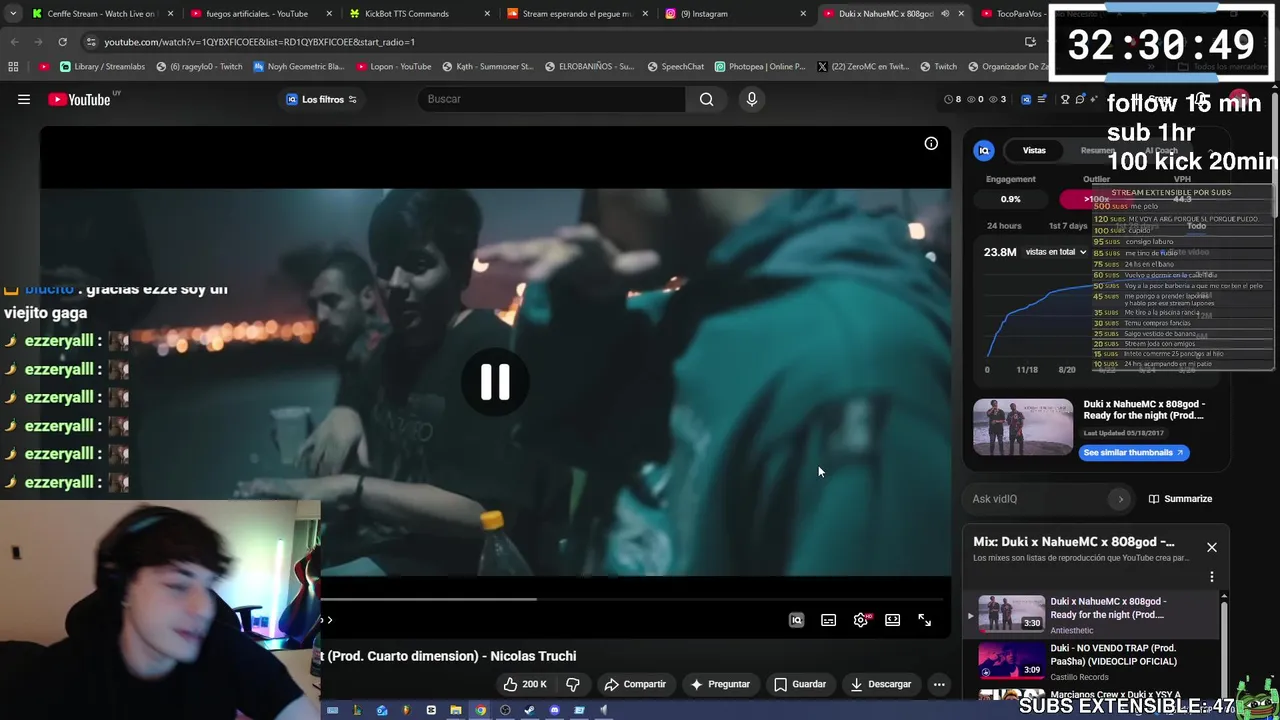Open the Lopon - YouTube bookmark
This screenshot has width=1280, height=720.
pos(393,67)
